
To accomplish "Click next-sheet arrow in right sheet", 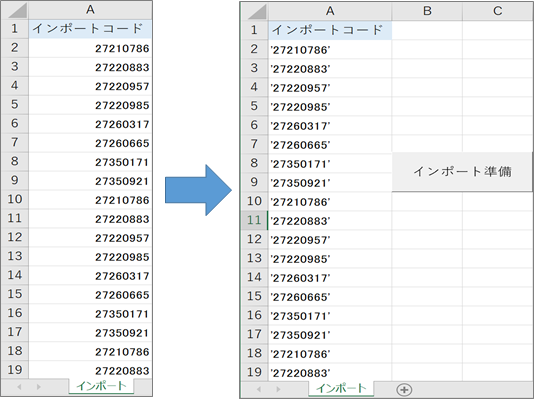I will (x=279, y=389).
